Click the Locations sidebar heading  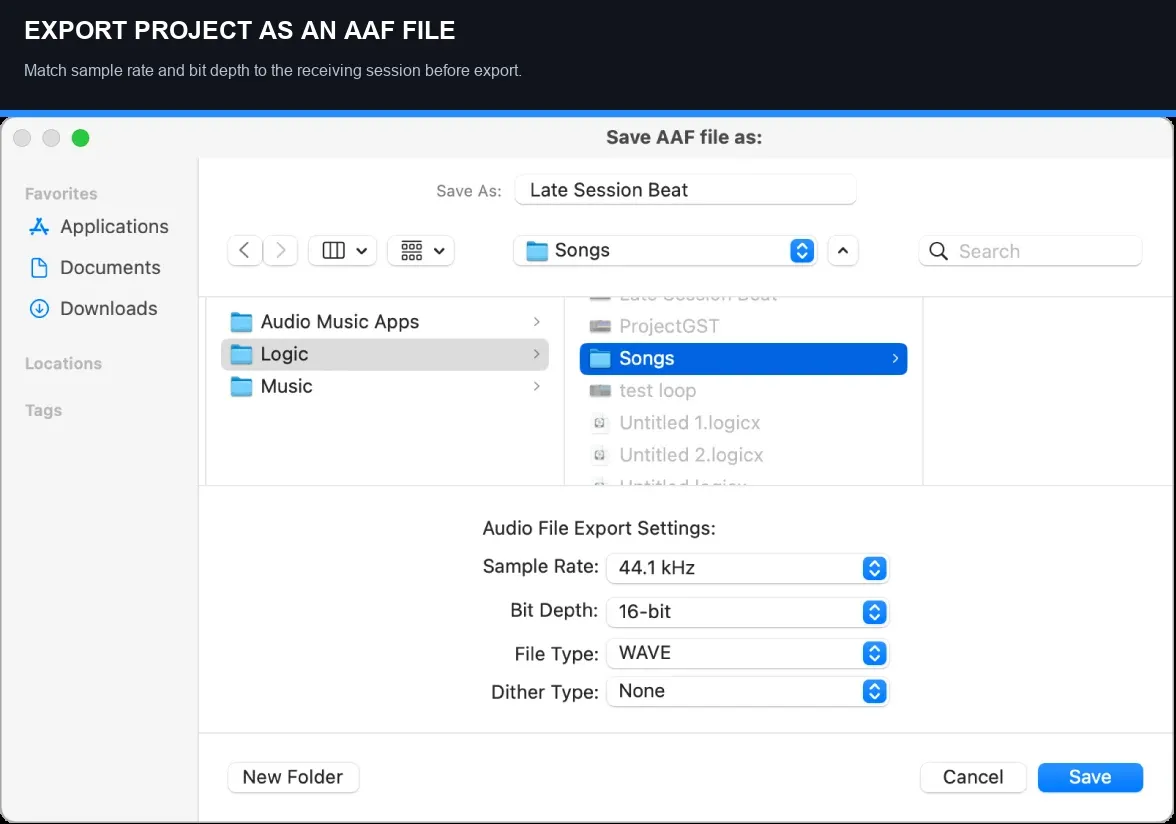pyautogui.click(x=63, y=364)
